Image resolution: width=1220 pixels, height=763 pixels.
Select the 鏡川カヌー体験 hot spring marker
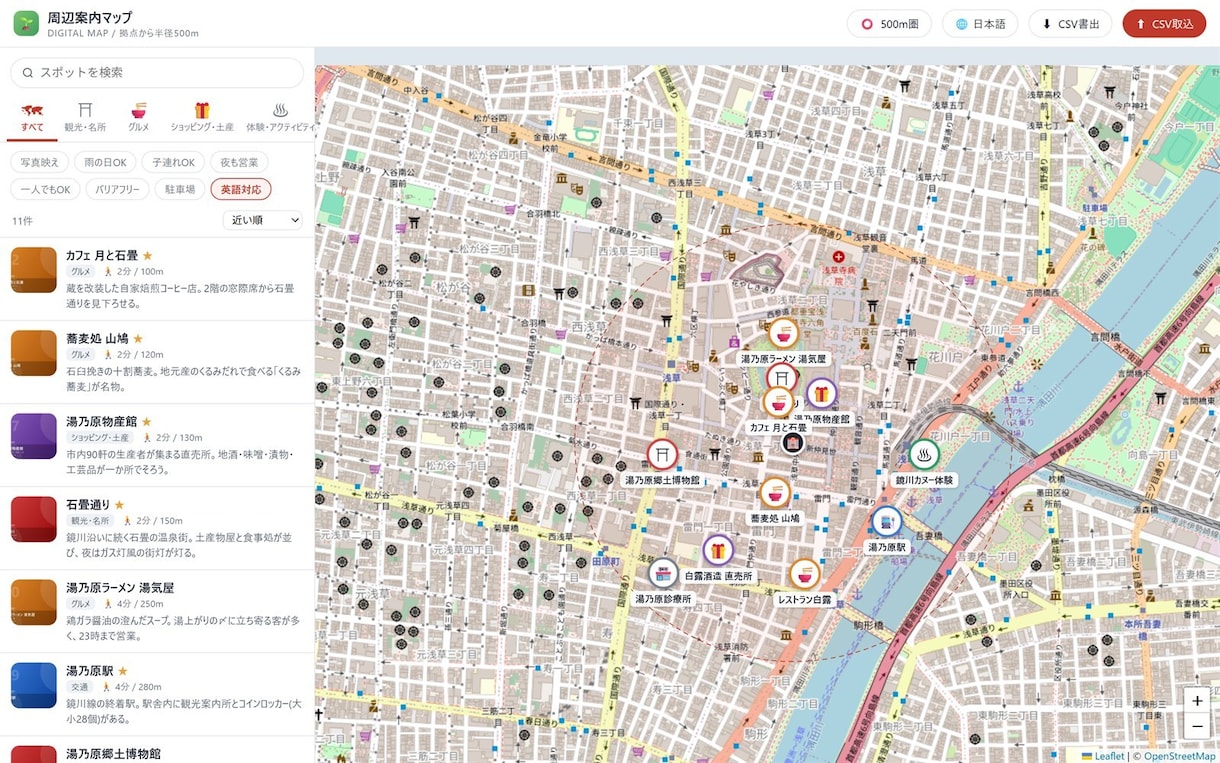click(924, 455)
